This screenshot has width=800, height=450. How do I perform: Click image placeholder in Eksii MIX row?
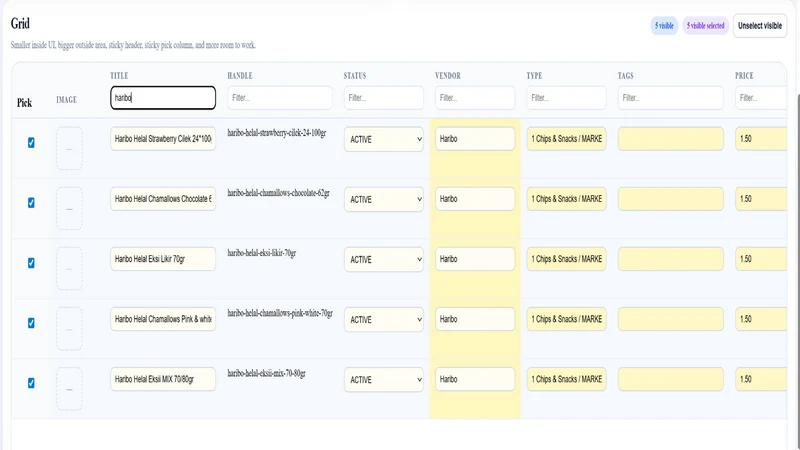coord(69,389)
